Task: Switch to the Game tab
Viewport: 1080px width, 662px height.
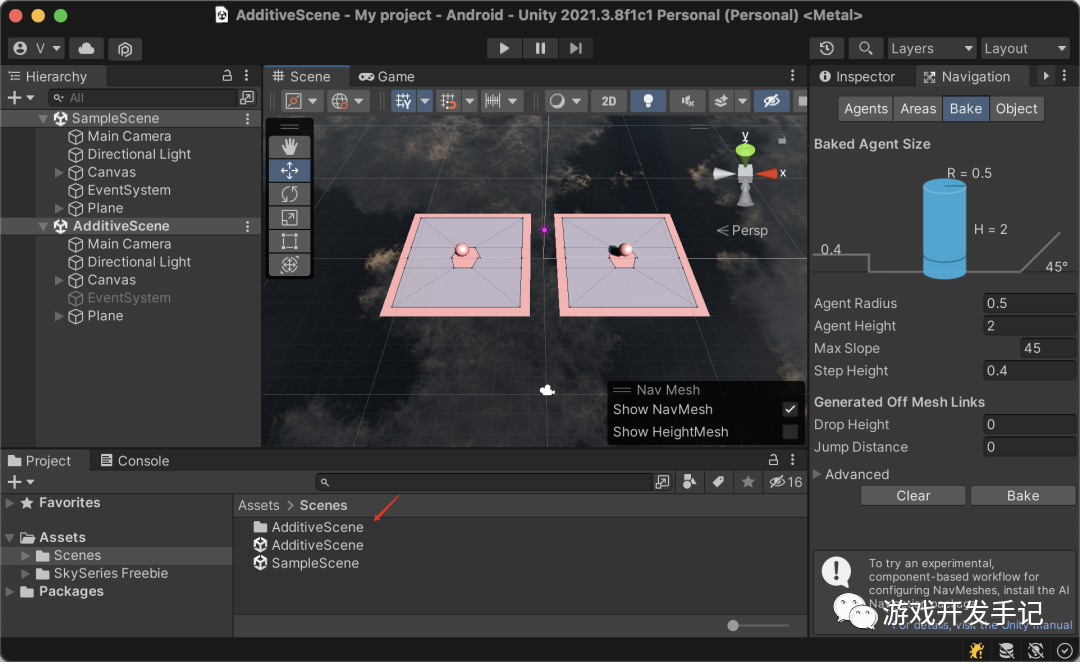Action: click(x=386, y=76)
